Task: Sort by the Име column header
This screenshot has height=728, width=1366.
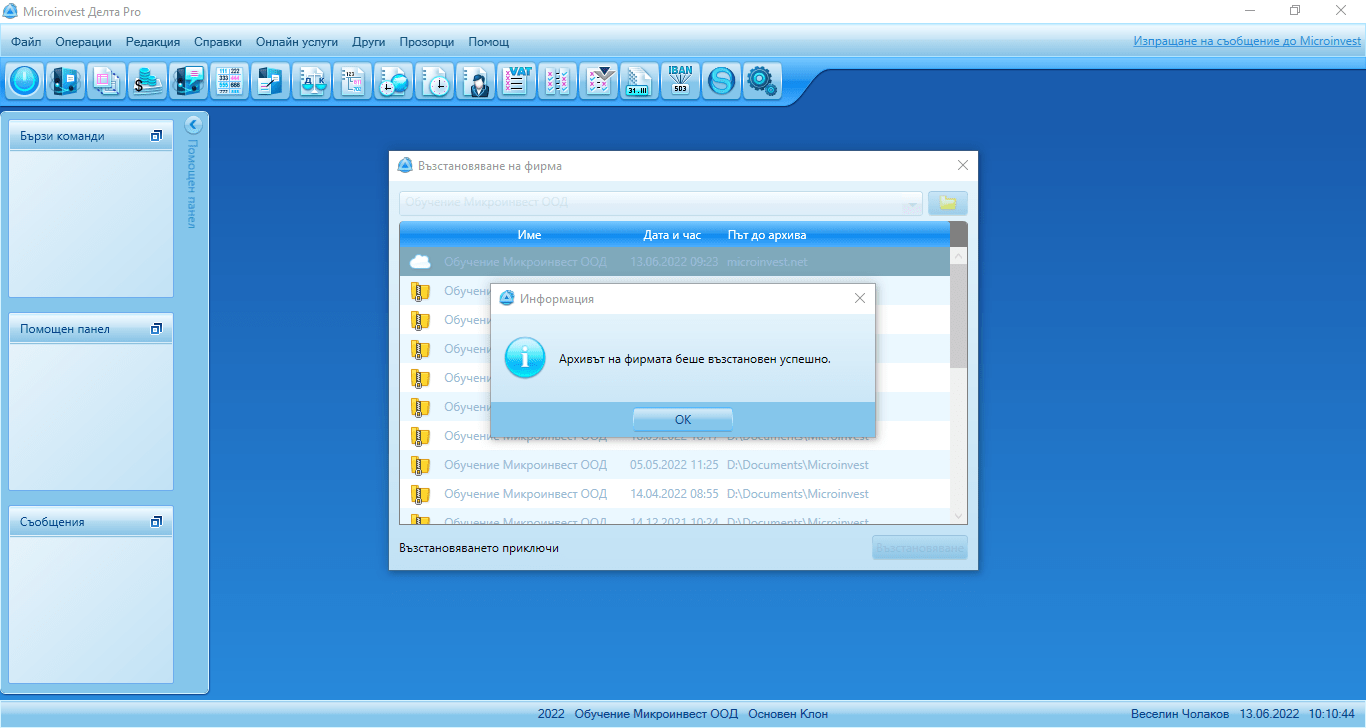Action: click(529, 235)
